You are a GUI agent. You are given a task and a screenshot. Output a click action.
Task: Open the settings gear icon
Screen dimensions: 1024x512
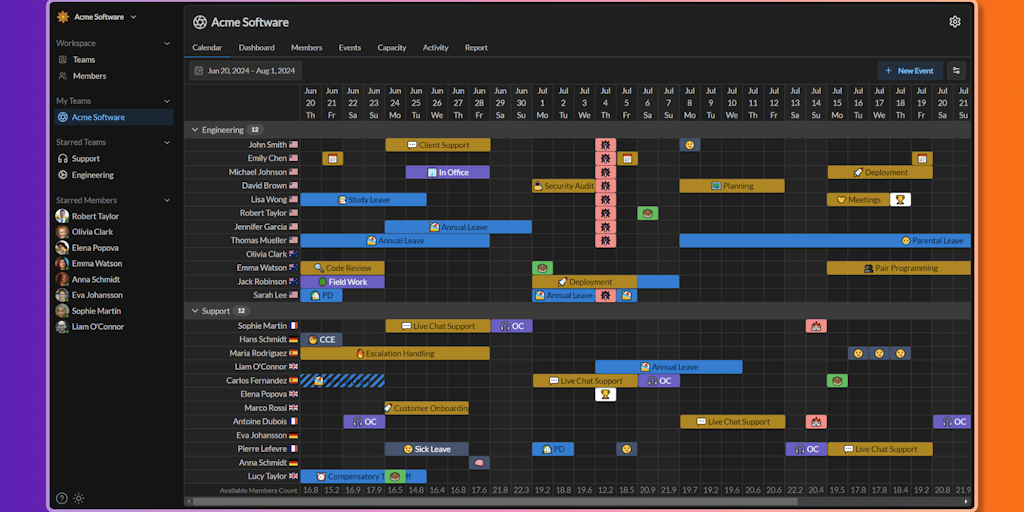click(955, 22)
